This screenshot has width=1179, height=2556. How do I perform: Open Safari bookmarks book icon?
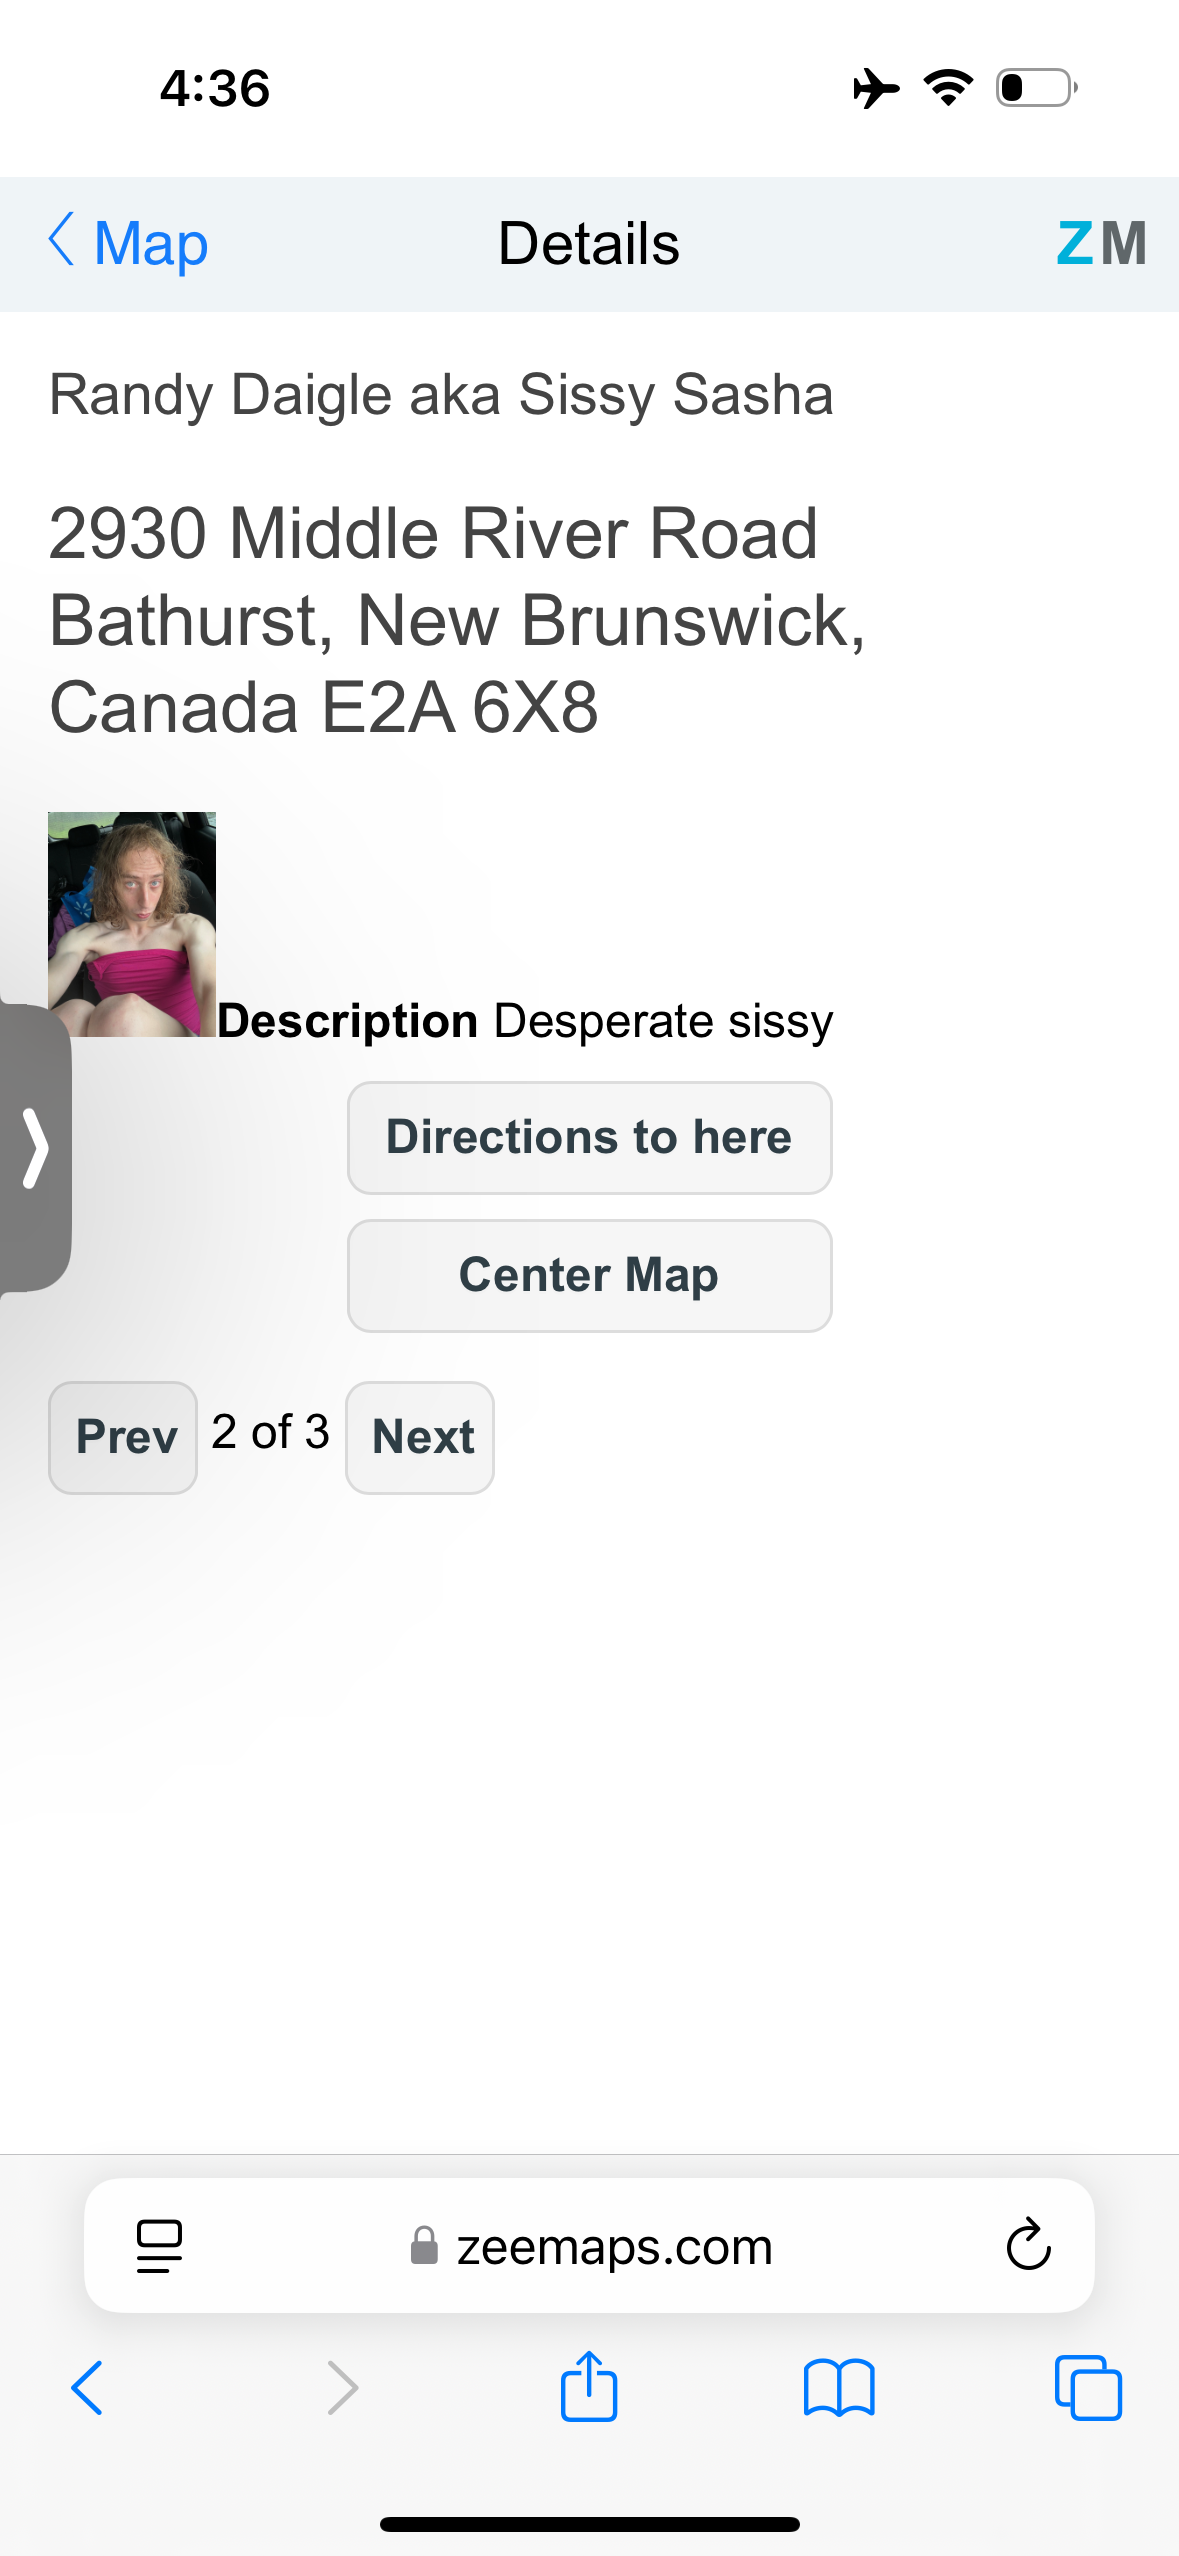click(839, 2388)
